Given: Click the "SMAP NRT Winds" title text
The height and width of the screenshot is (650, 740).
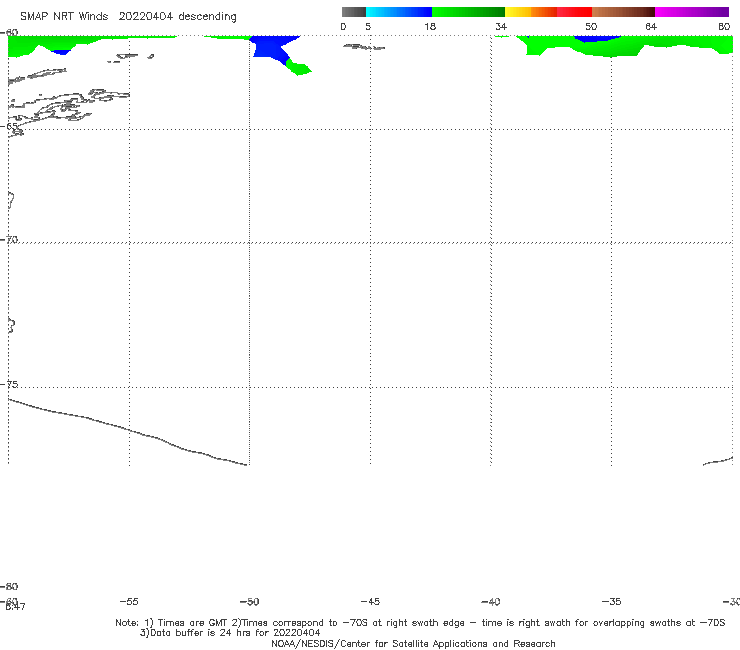Looking at the screenshot, I should click(64, 17).
